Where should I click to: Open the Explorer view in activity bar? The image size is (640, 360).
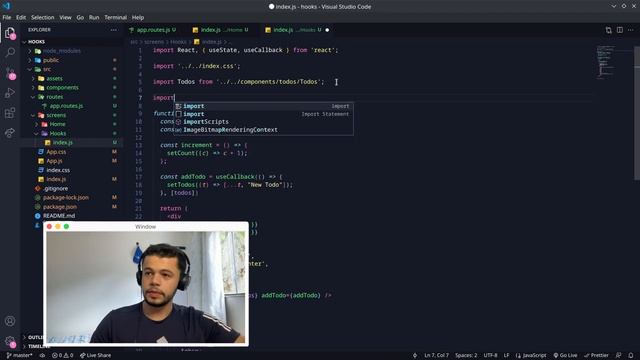point(10,33)
